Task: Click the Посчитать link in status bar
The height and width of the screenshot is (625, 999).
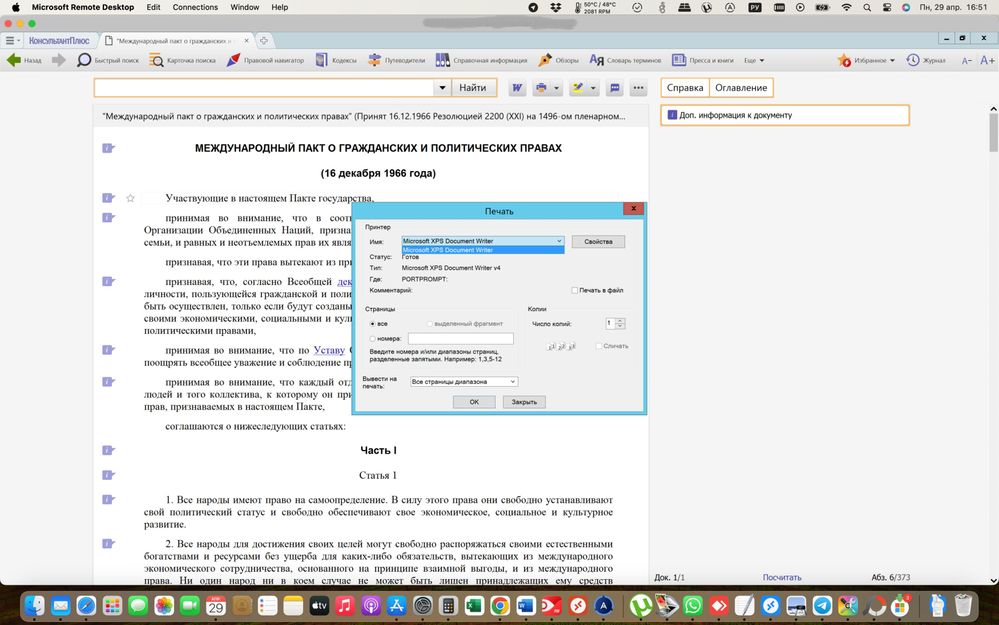Action: (x=782, y=577)
